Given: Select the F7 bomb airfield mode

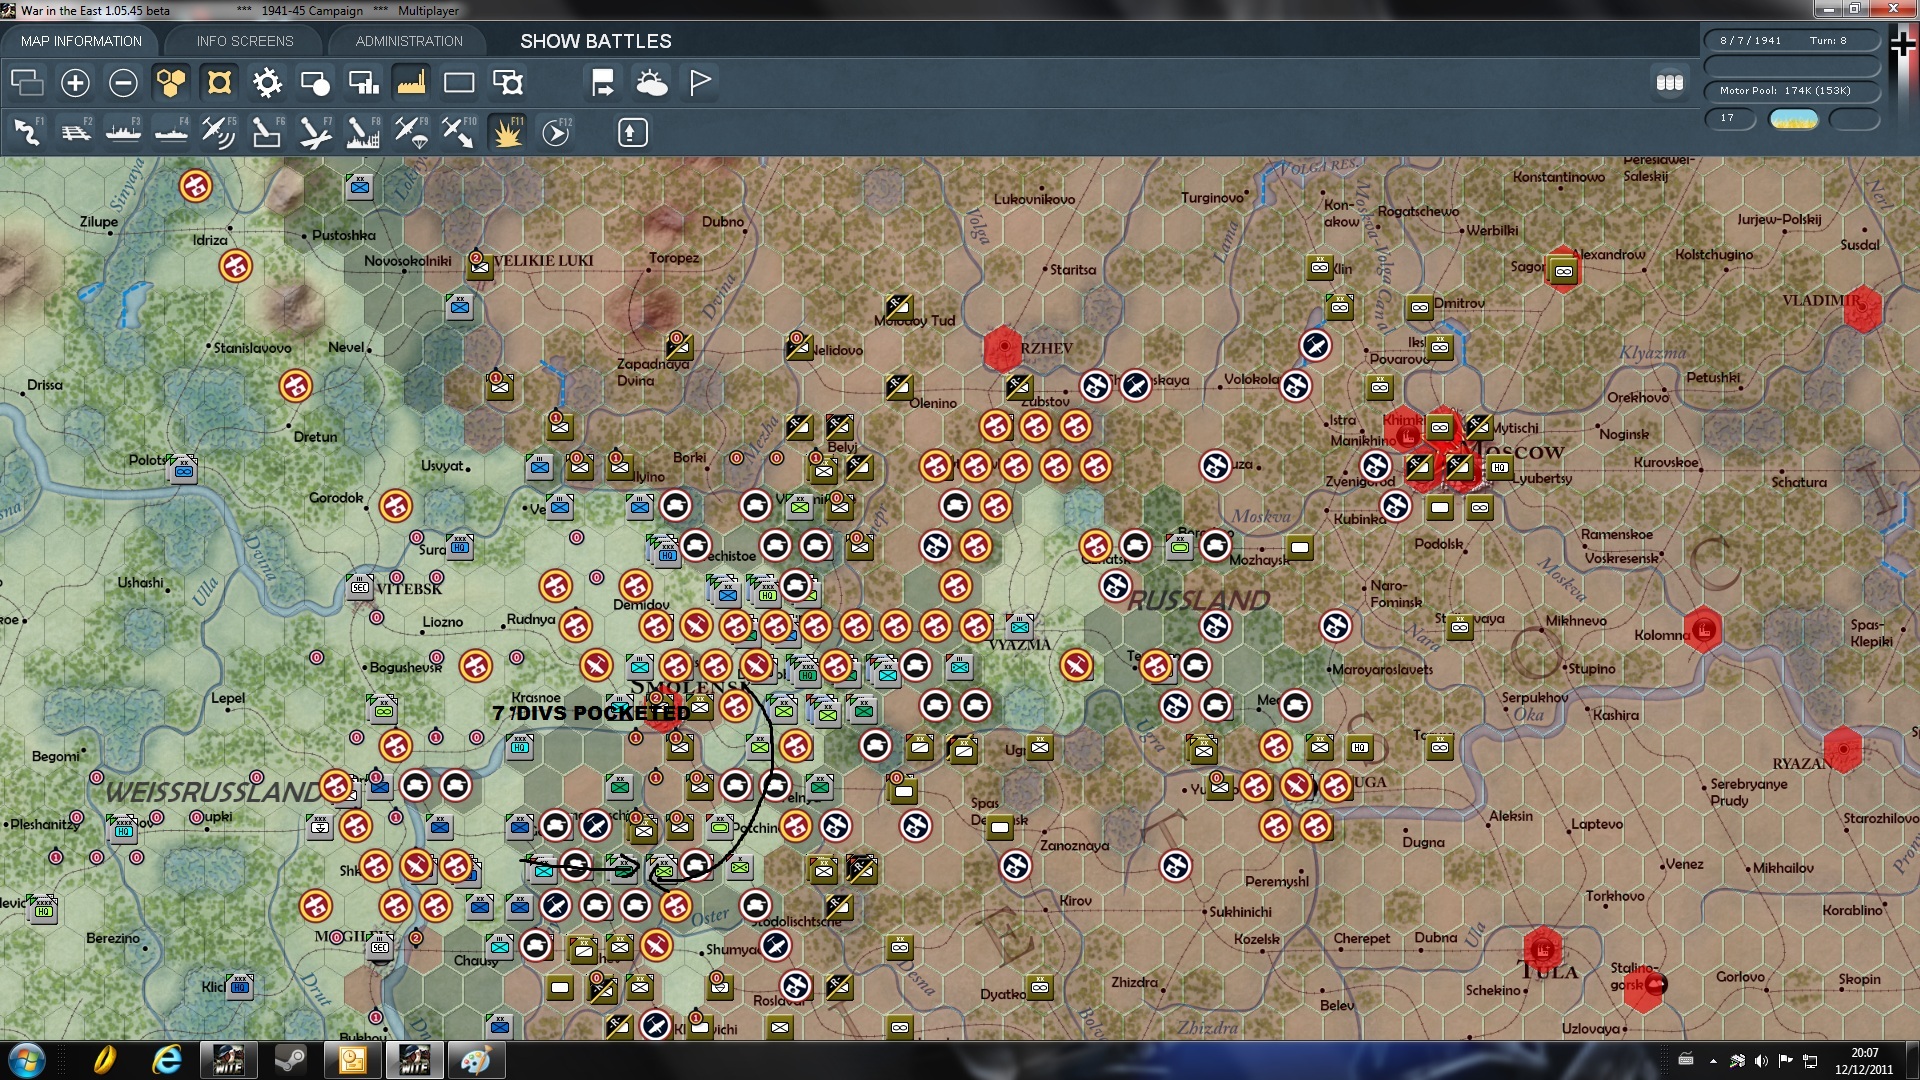Looking at the screenshot, I should tap(315, 132).
